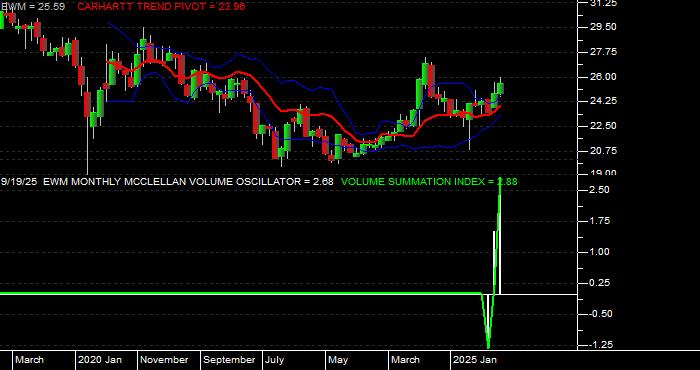
Task: Select the July date label
Action: click(275, 360)
